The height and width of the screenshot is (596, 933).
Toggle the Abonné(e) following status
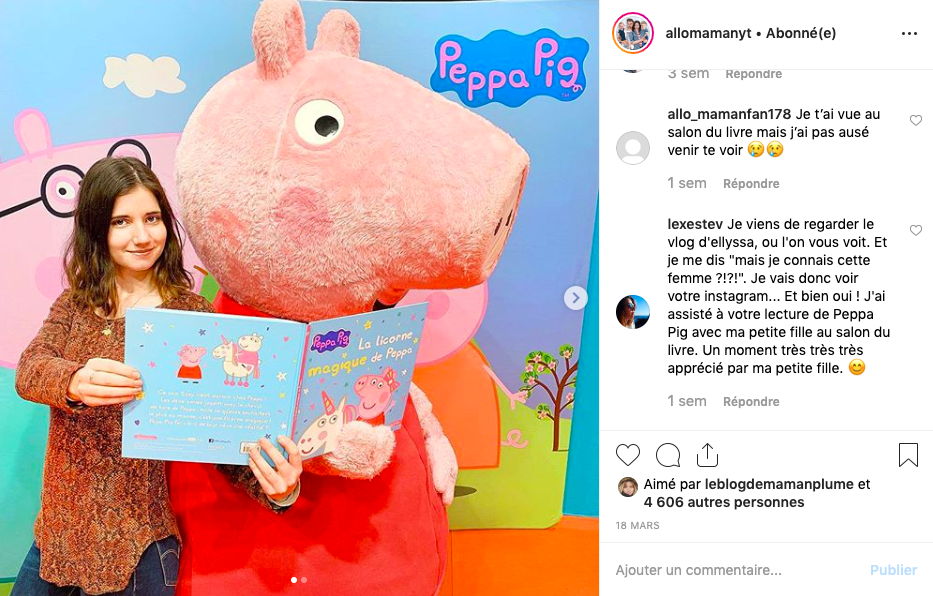(801, 33)
